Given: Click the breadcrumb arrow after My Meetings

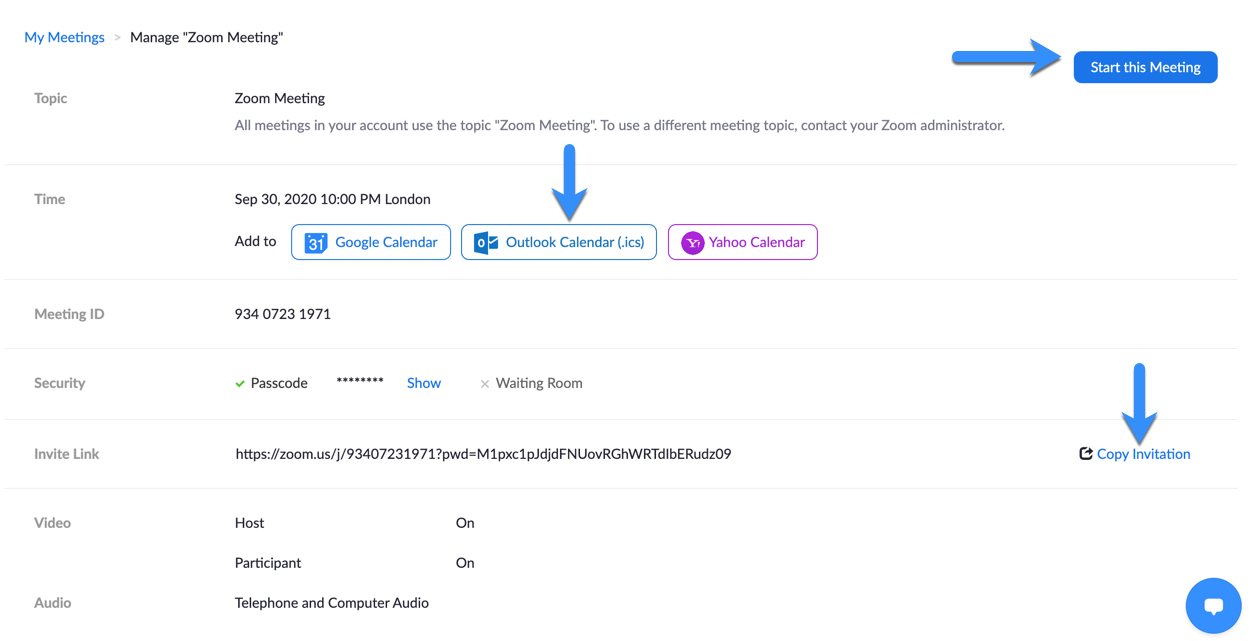Looking at the screenshot, I should coord(117,37).
